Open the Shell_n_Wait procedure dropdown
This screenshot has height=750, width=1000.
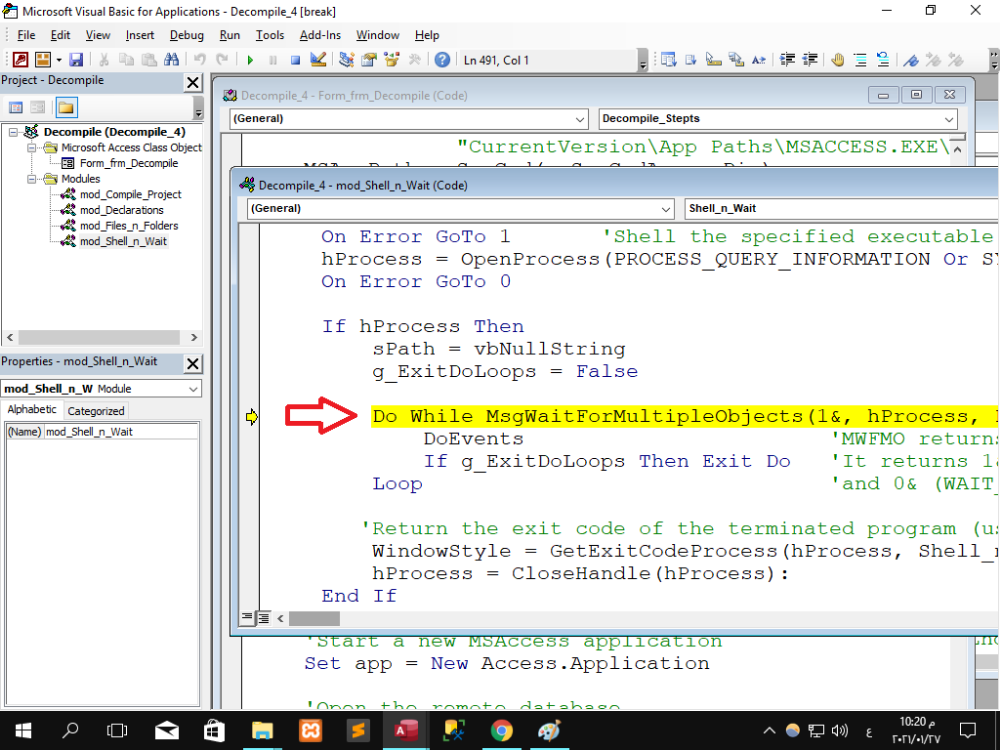[x=842, y=209]
